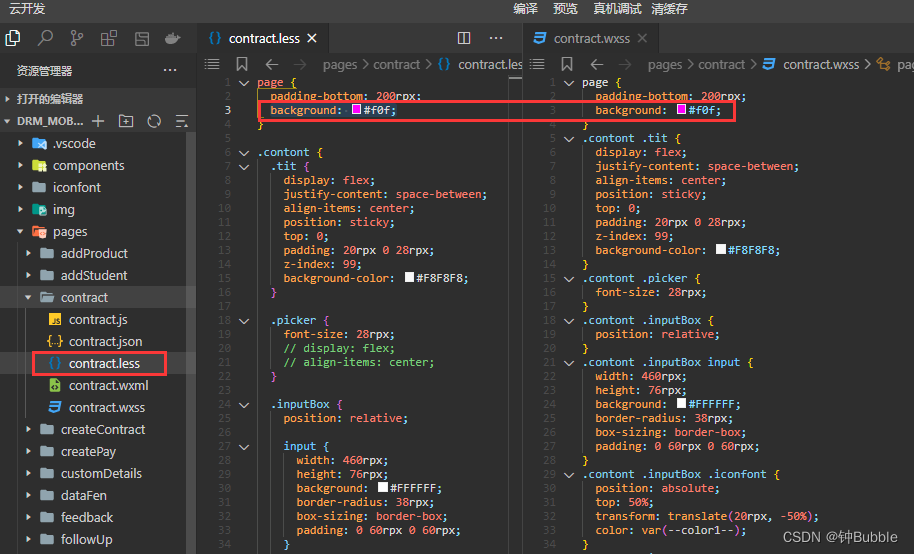Open the Docker whale icon
Screen dimensions: 914x554
173,38
